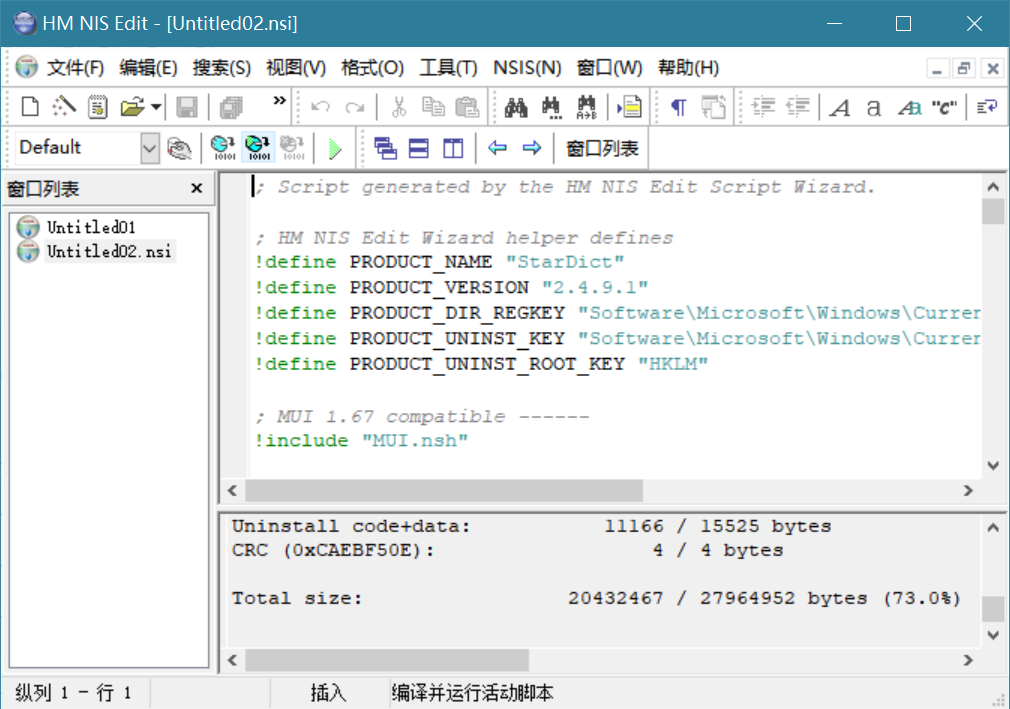Image resolution: width=1010 pixels, height=709 pixels.
Task: Open the NSIS(N) menu
Action: click(527, 68)
